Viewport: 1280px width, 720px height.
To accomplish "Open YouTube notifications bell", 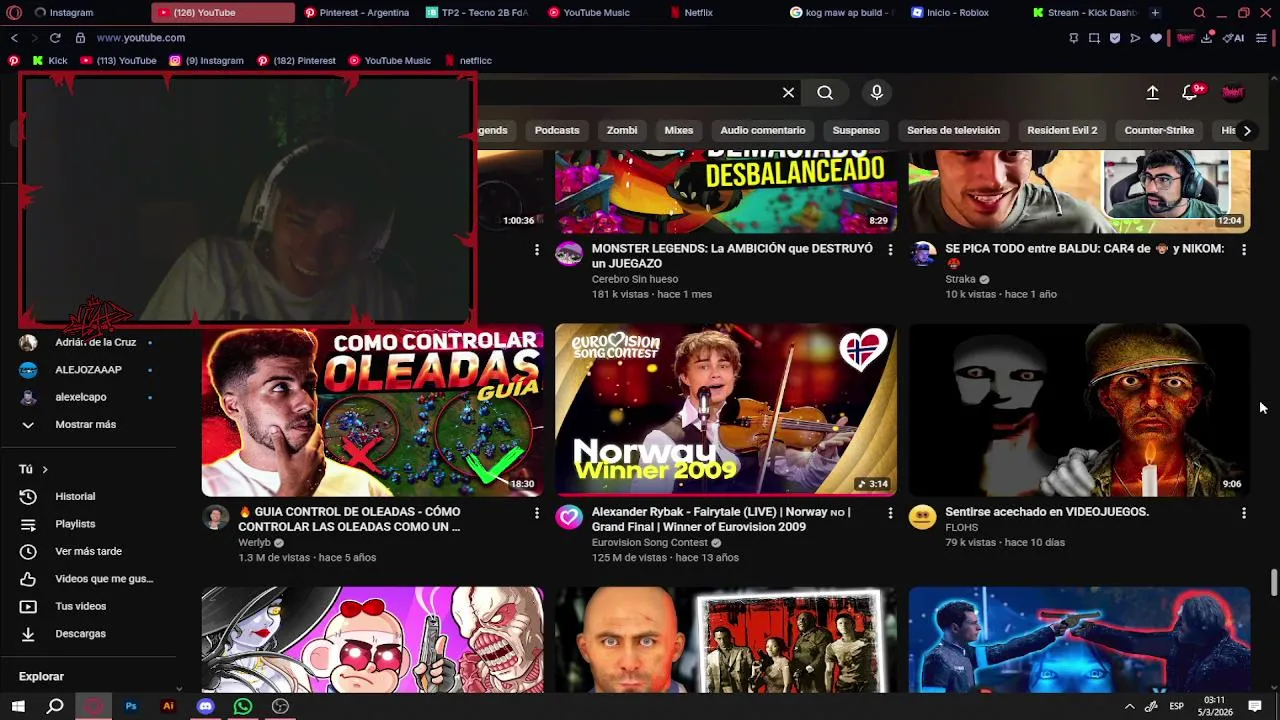I will [1190, 93].
